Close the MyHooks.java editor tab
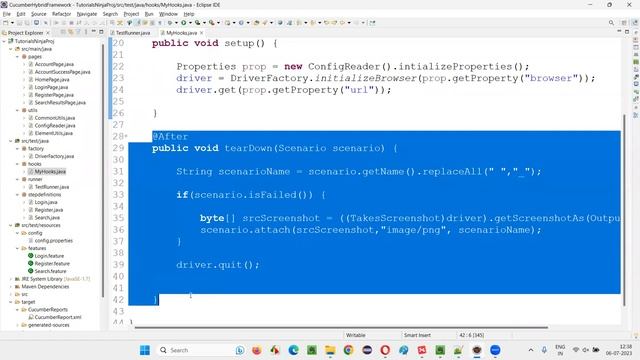This screenshot has height=360, width=640. (201, 33)
